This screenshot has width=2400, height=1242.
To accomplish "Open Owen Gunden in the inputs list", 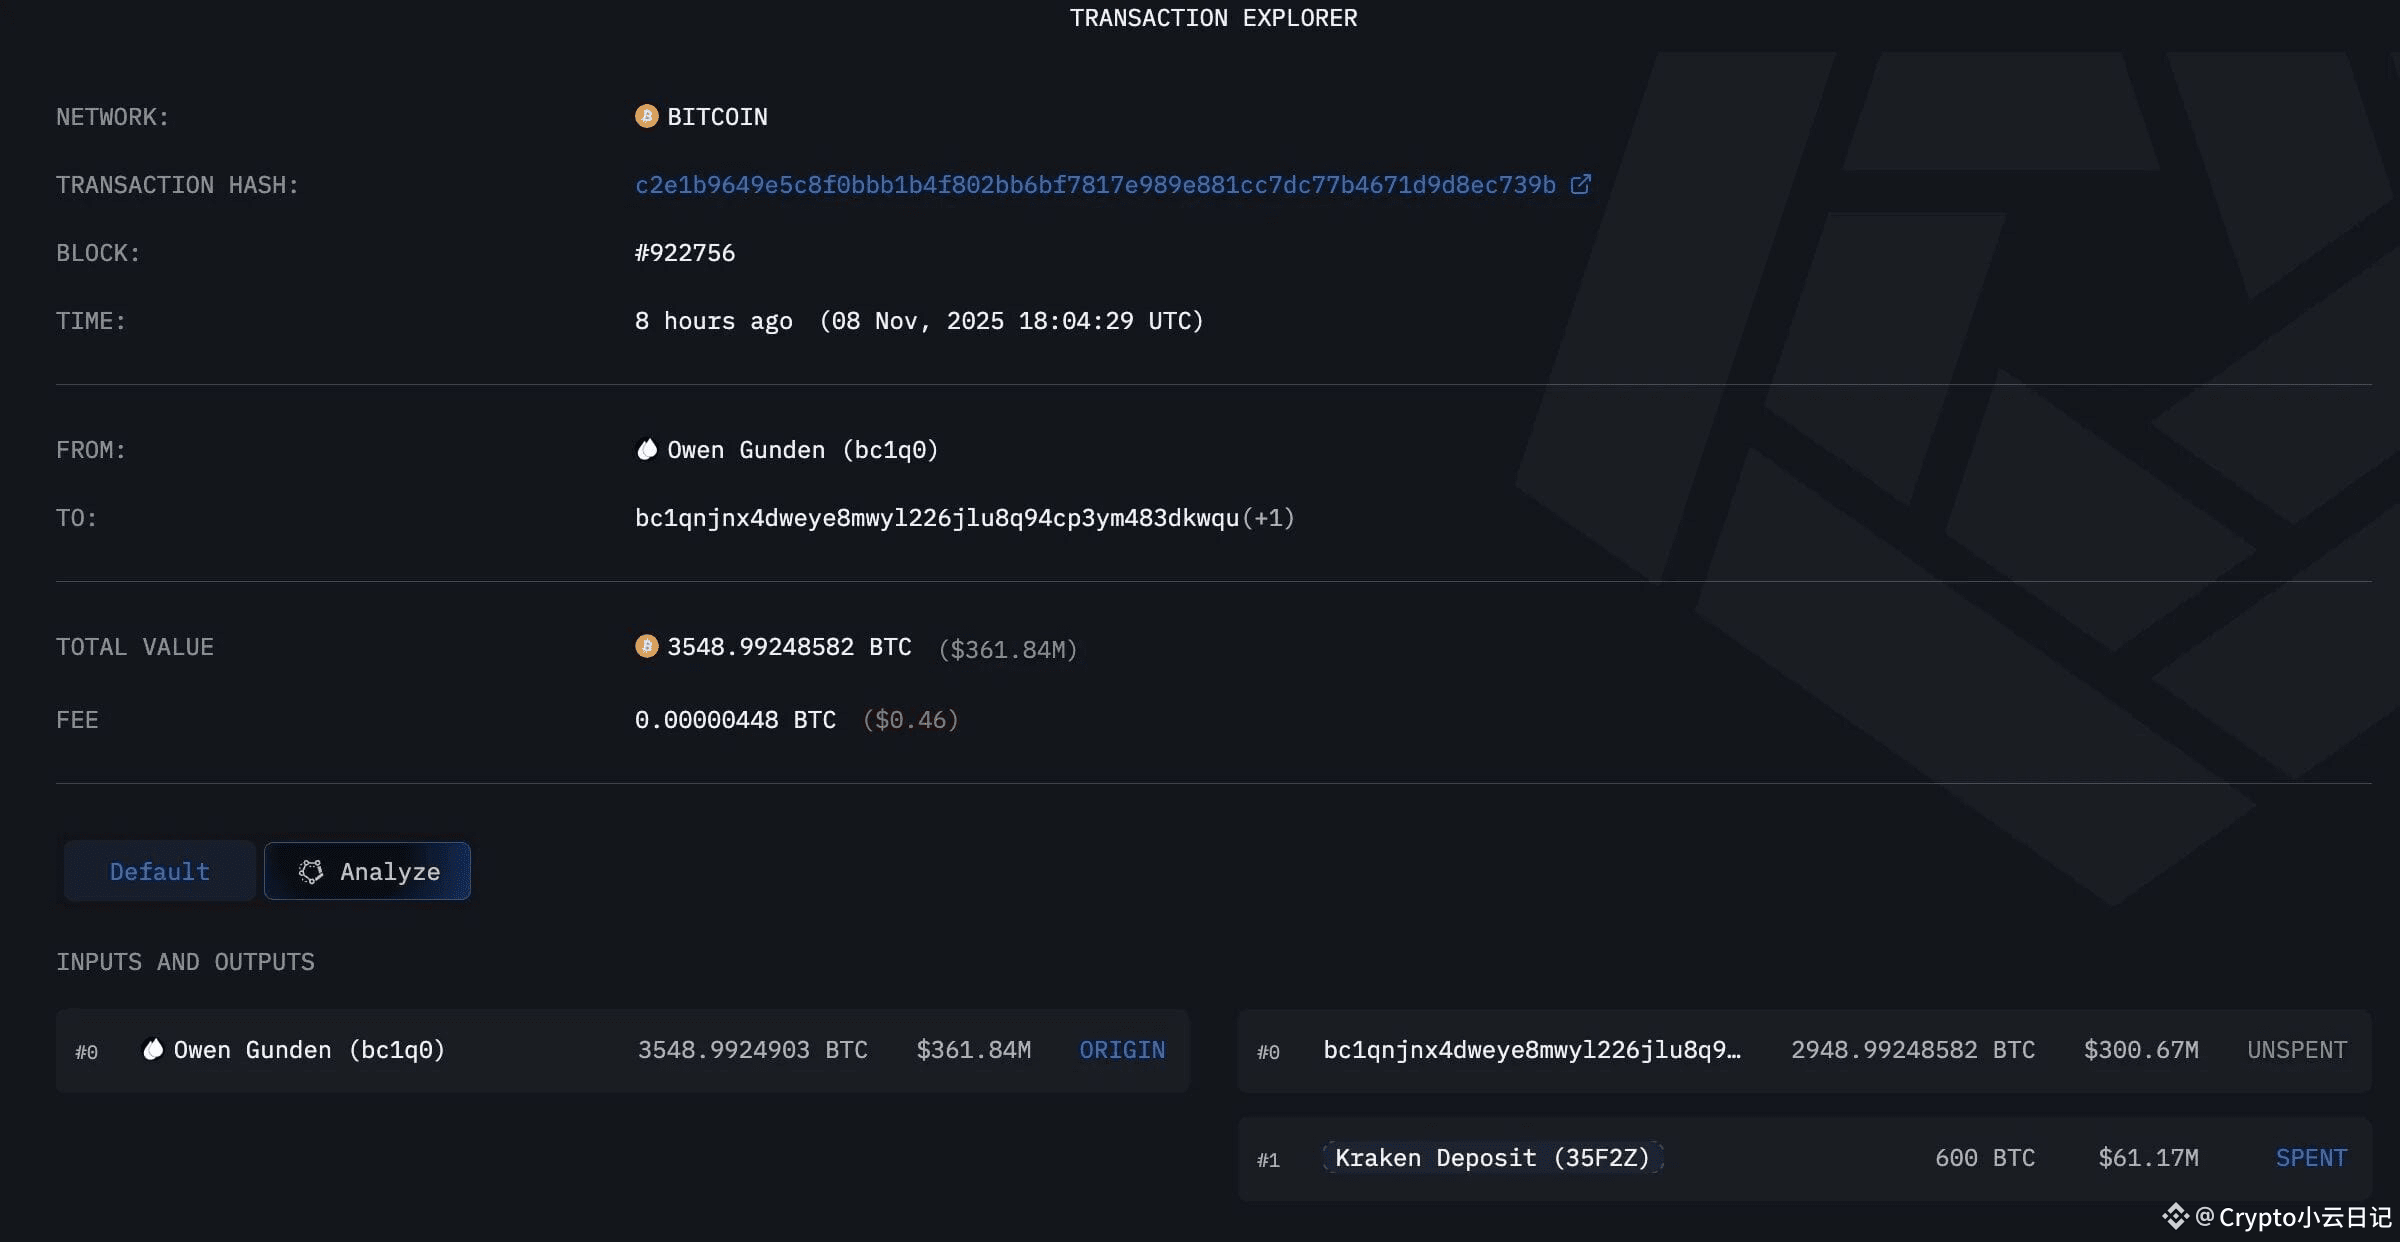I will point(308,1050).
